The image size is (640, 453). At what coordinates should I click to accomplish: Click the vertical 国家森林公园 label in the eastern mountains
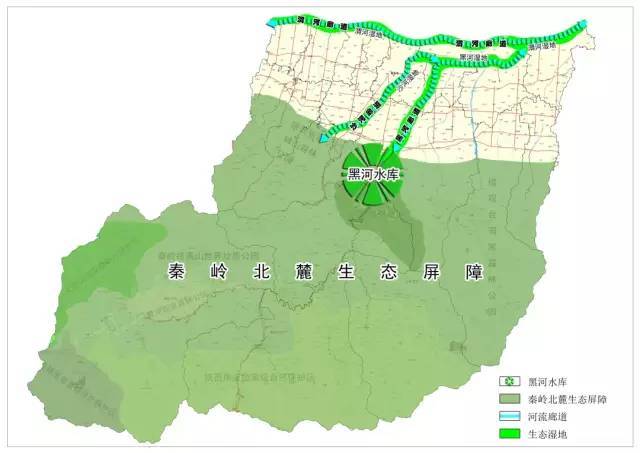[x=491, y=247]
